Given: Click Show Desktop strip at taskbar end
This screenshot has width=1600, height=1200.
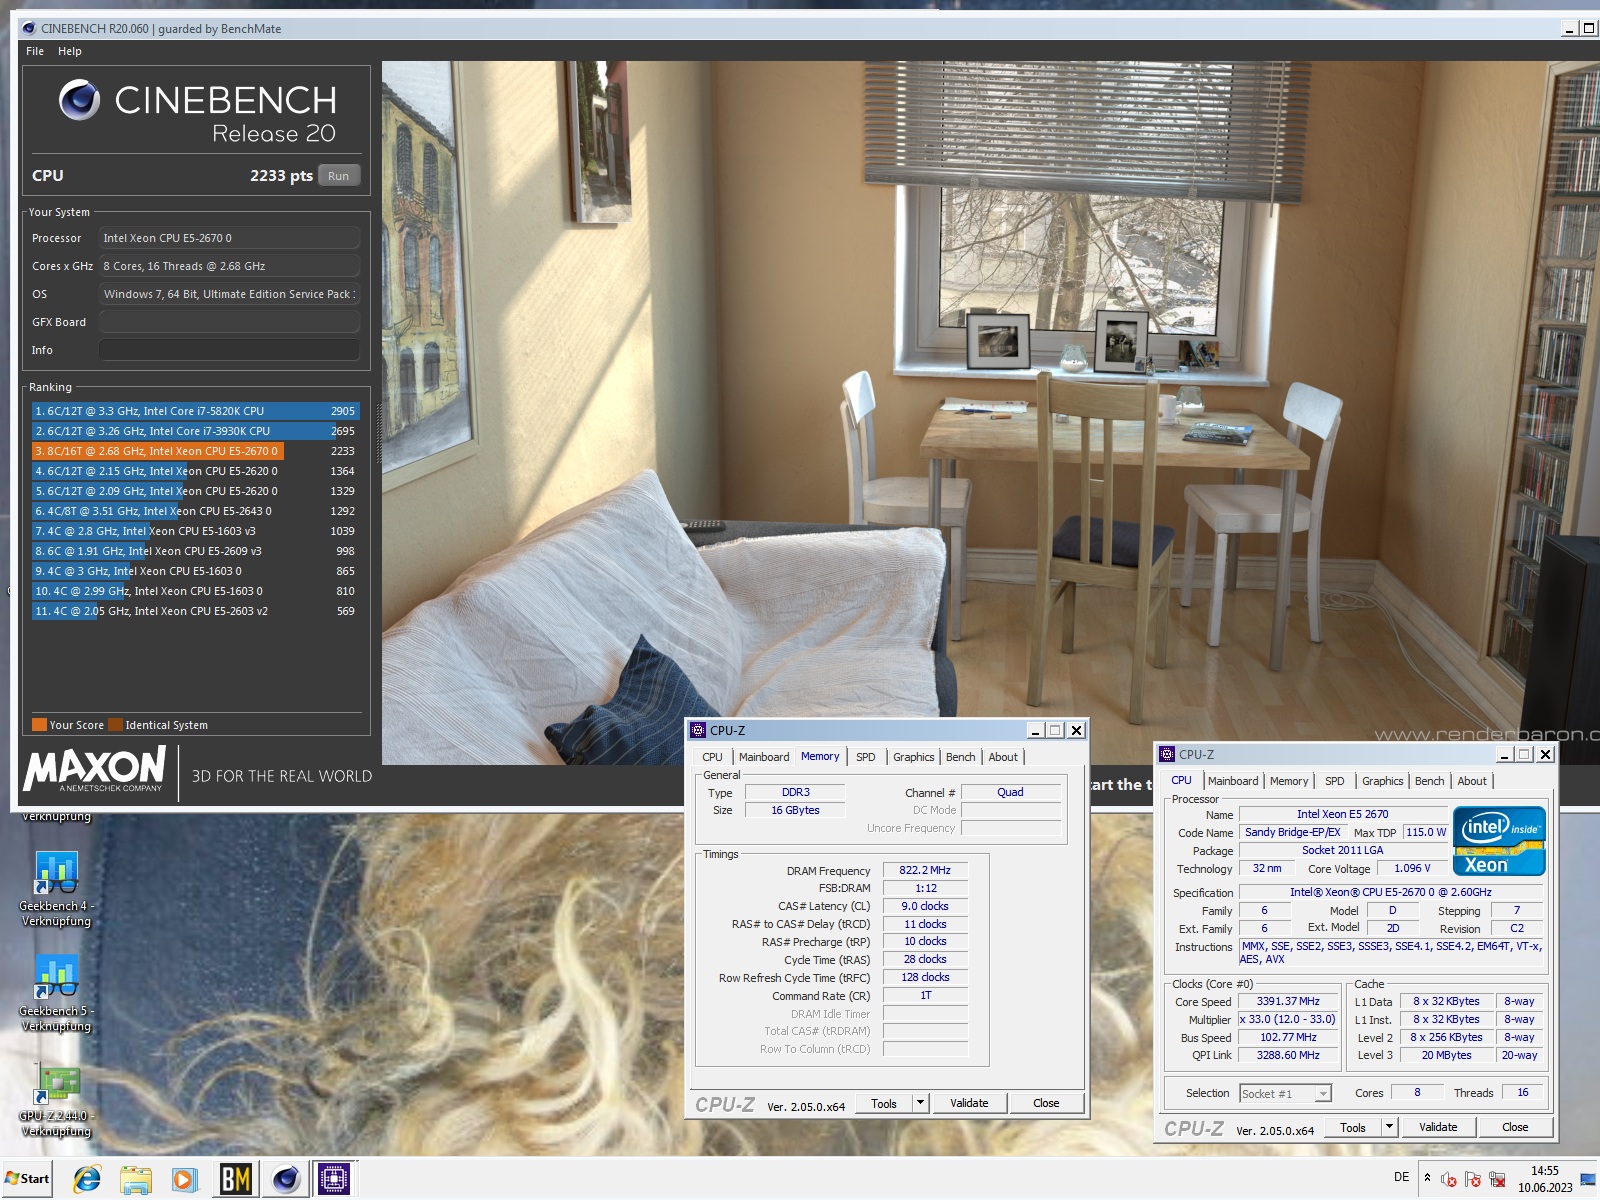Looking at the screenshot, I should pos(1589,1179).
